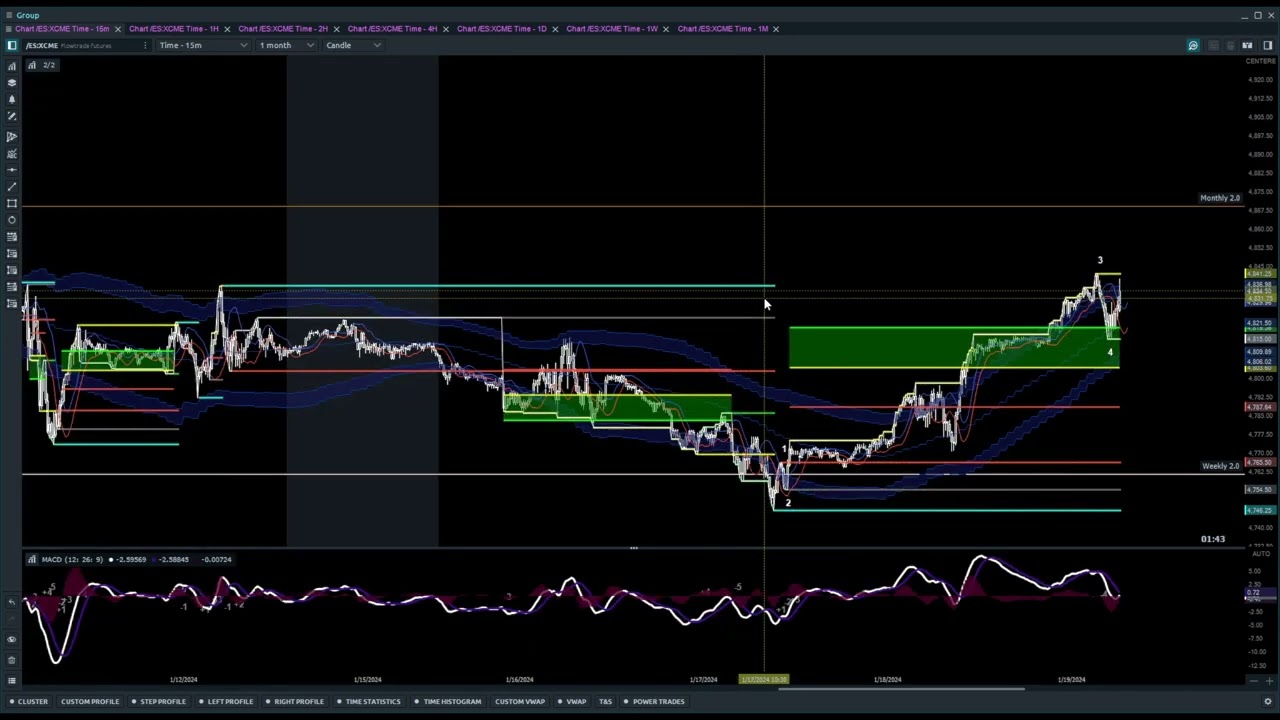
Task: Click the time axis zoom-out minus button
Action: coord(1253,681)
